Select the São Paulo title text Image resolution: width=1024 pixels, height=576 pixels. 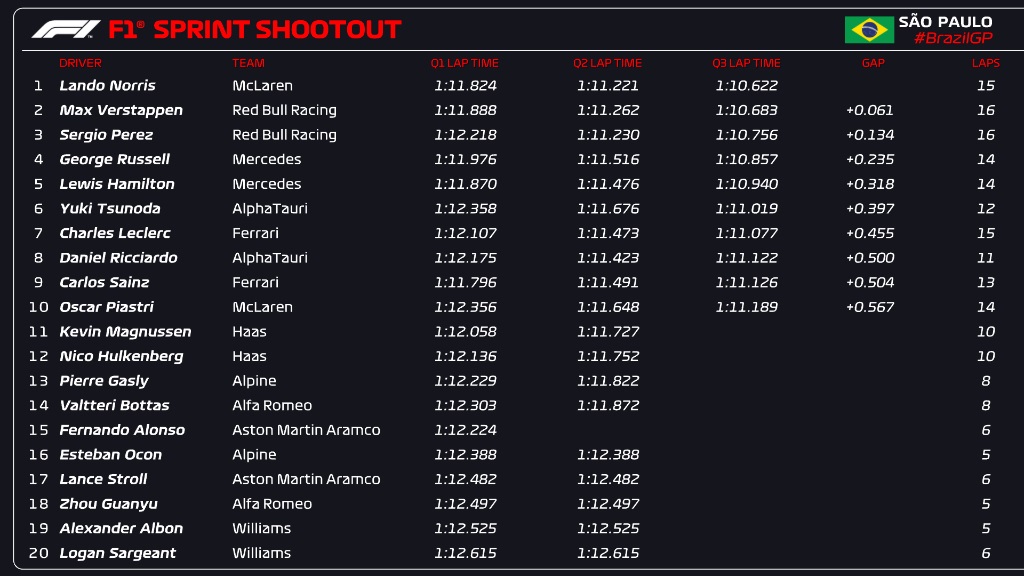(x=945, y=22)
